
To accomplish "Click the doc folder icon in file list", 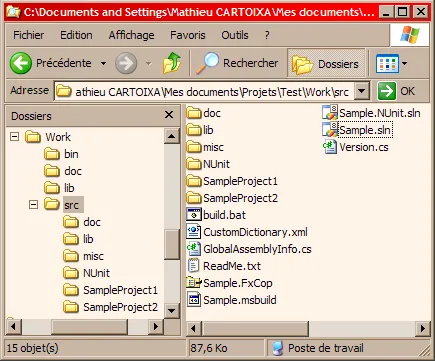I will click(194, 113).
